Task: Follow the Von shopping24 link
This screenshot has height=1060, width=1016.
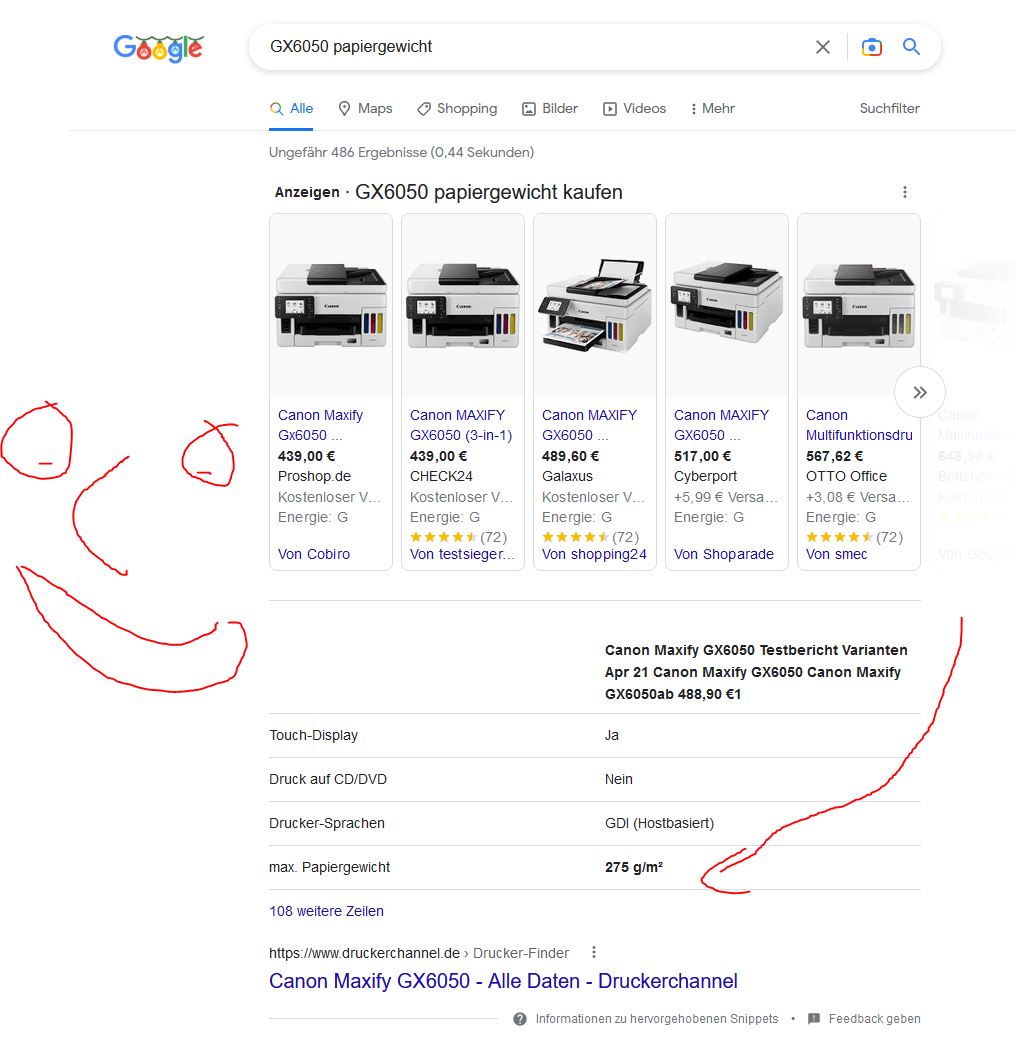Action: pos(594,554)
